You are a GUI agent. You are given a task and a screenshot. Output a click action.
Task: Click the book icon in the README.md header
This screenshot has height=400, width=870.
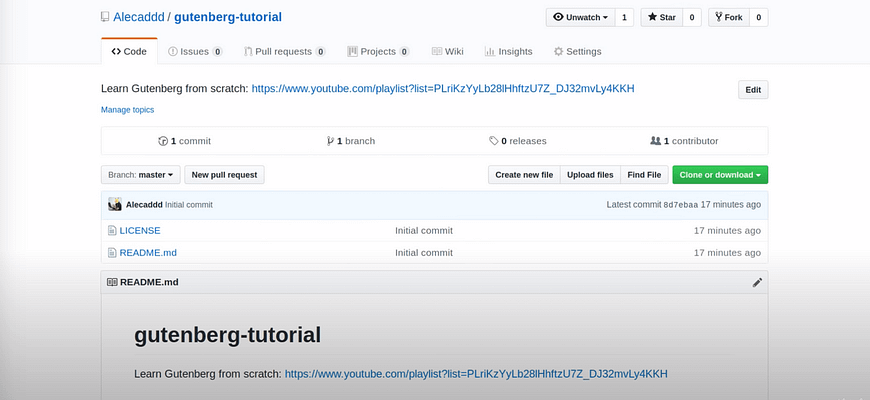(112, 282)
